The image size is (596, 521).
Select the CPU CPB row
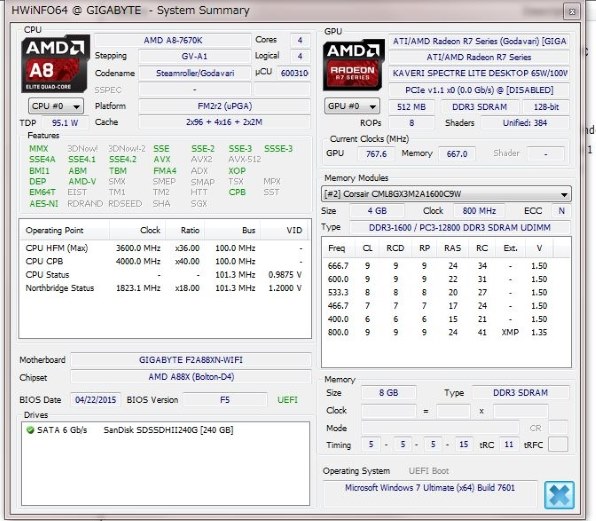click(x=164, y=261)
